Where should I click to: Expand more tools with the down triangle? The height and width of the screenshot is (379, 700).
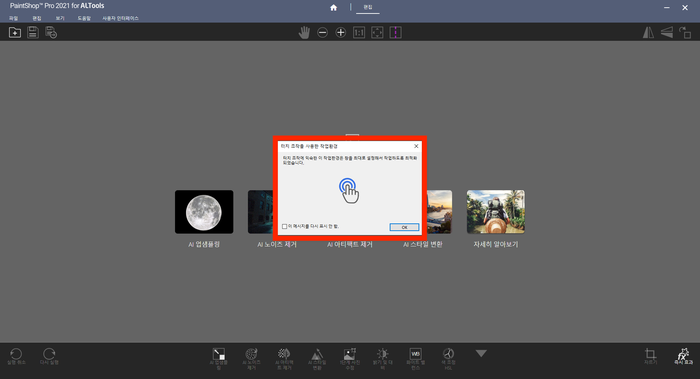click(481, 354)
